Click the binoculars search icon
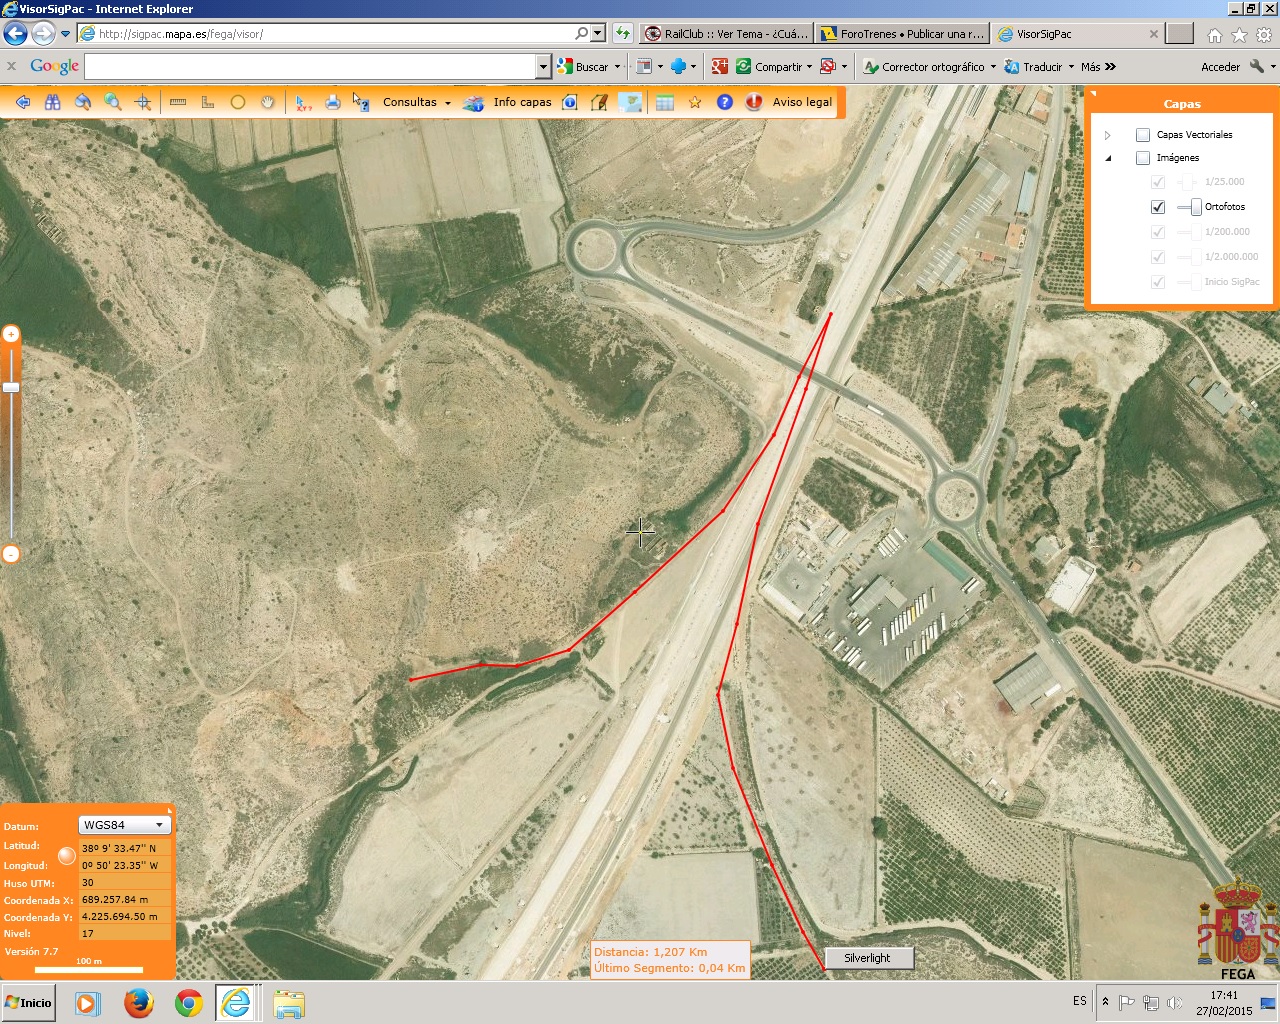Image resolution: width=1280 pixels, height=1024 pixels. (53, 102)
